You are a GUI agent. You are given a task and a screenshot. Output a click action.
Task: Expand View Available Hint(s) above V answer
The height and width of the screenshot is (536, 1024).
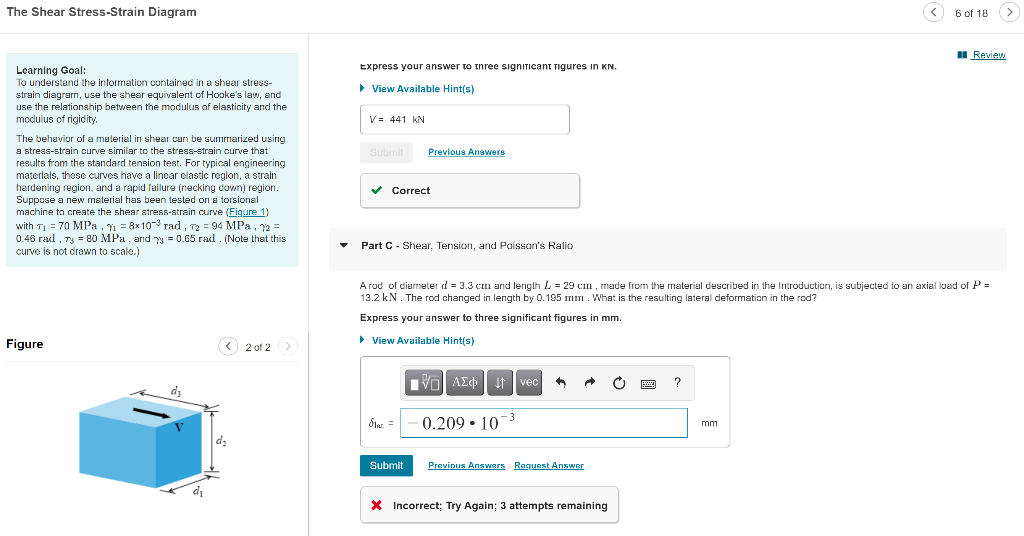417,88
